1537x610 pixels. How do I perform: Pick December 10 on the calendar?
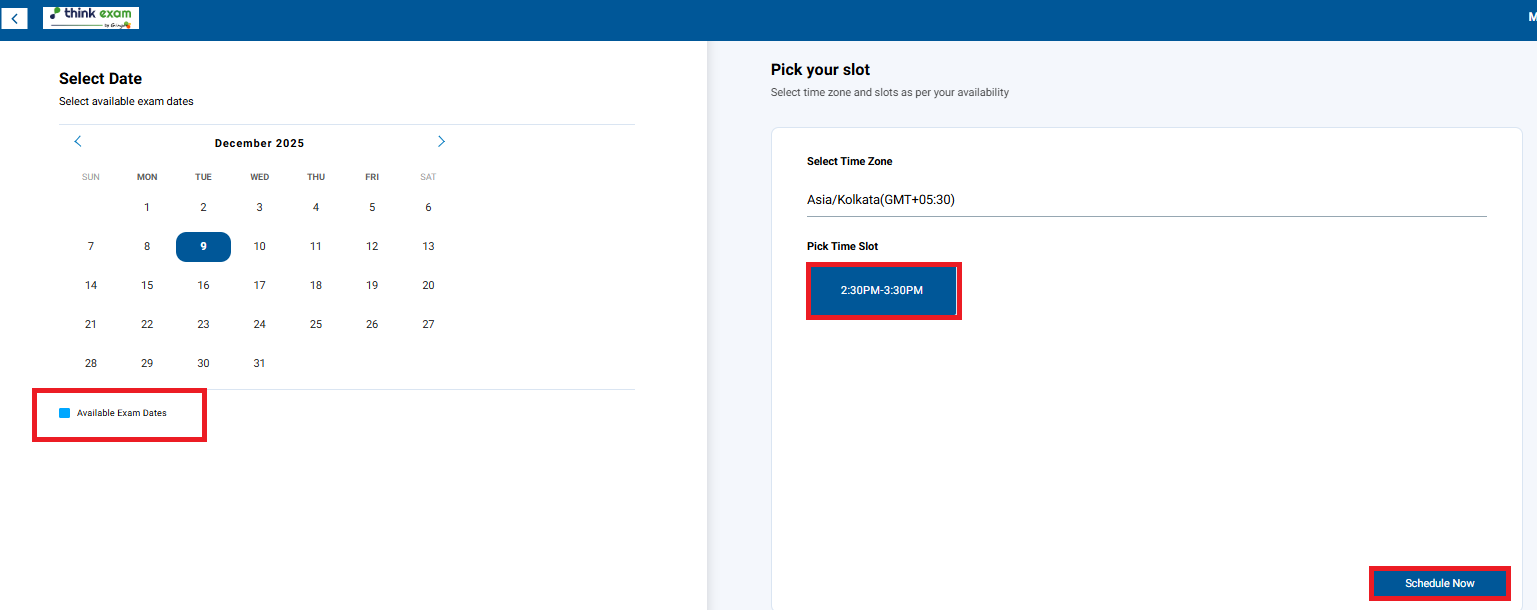(x=260, y=247)
